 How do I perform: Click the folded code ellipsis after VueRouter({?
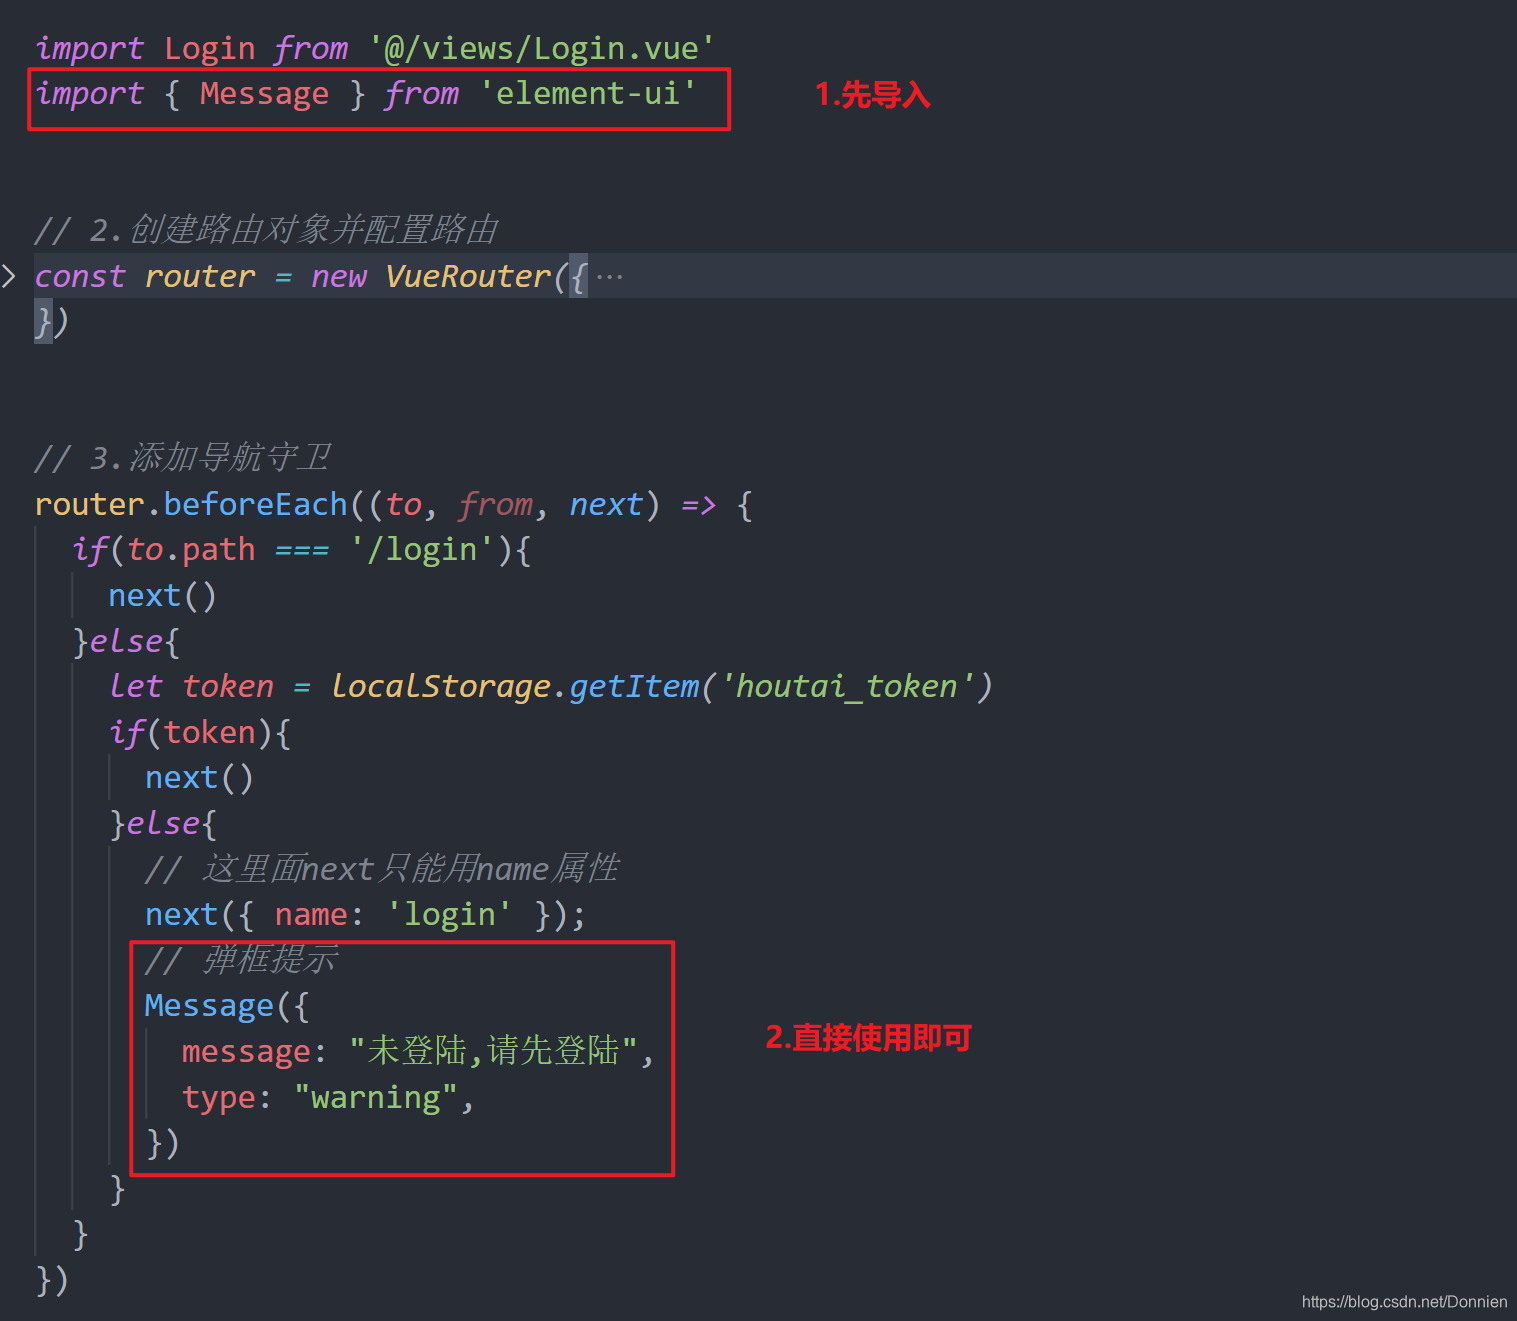(609, 277)
